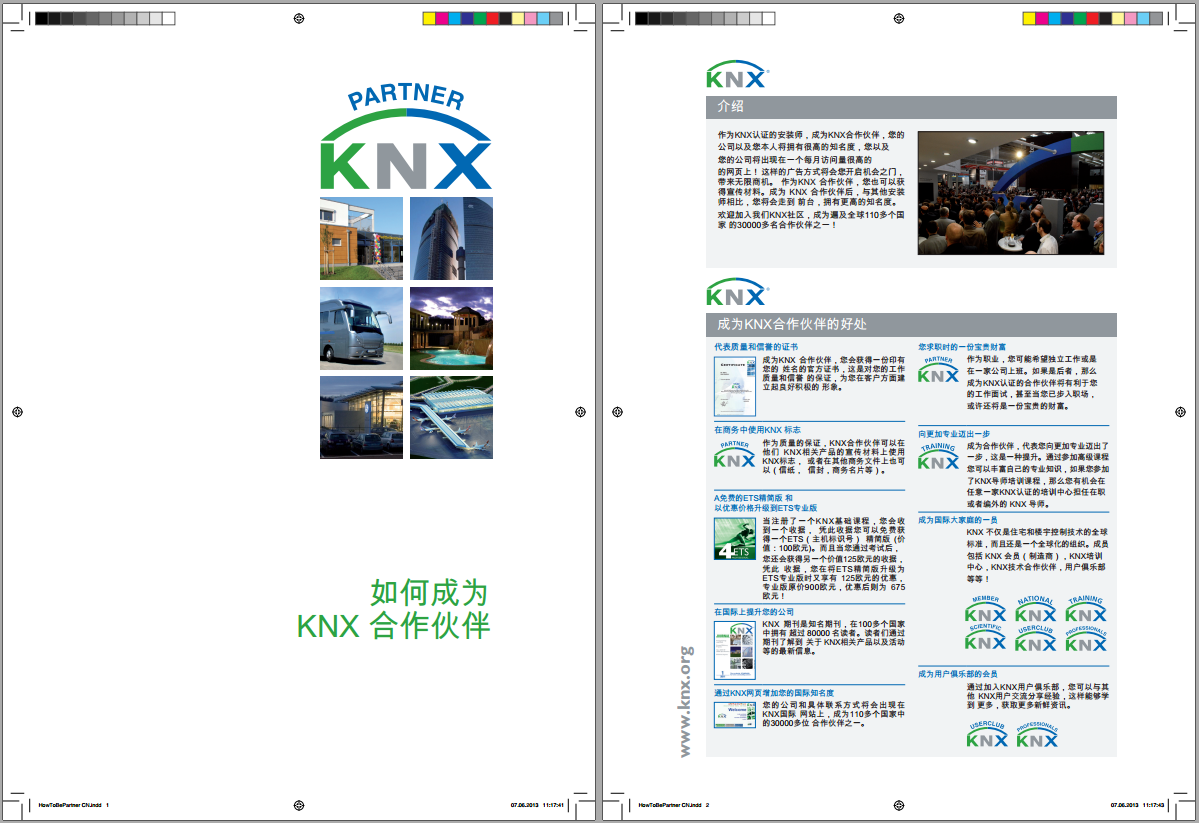Click the green cover title 如何成为 KNX 合作伙伴
Screen dimensions: 1199x823
pos(395,609)
